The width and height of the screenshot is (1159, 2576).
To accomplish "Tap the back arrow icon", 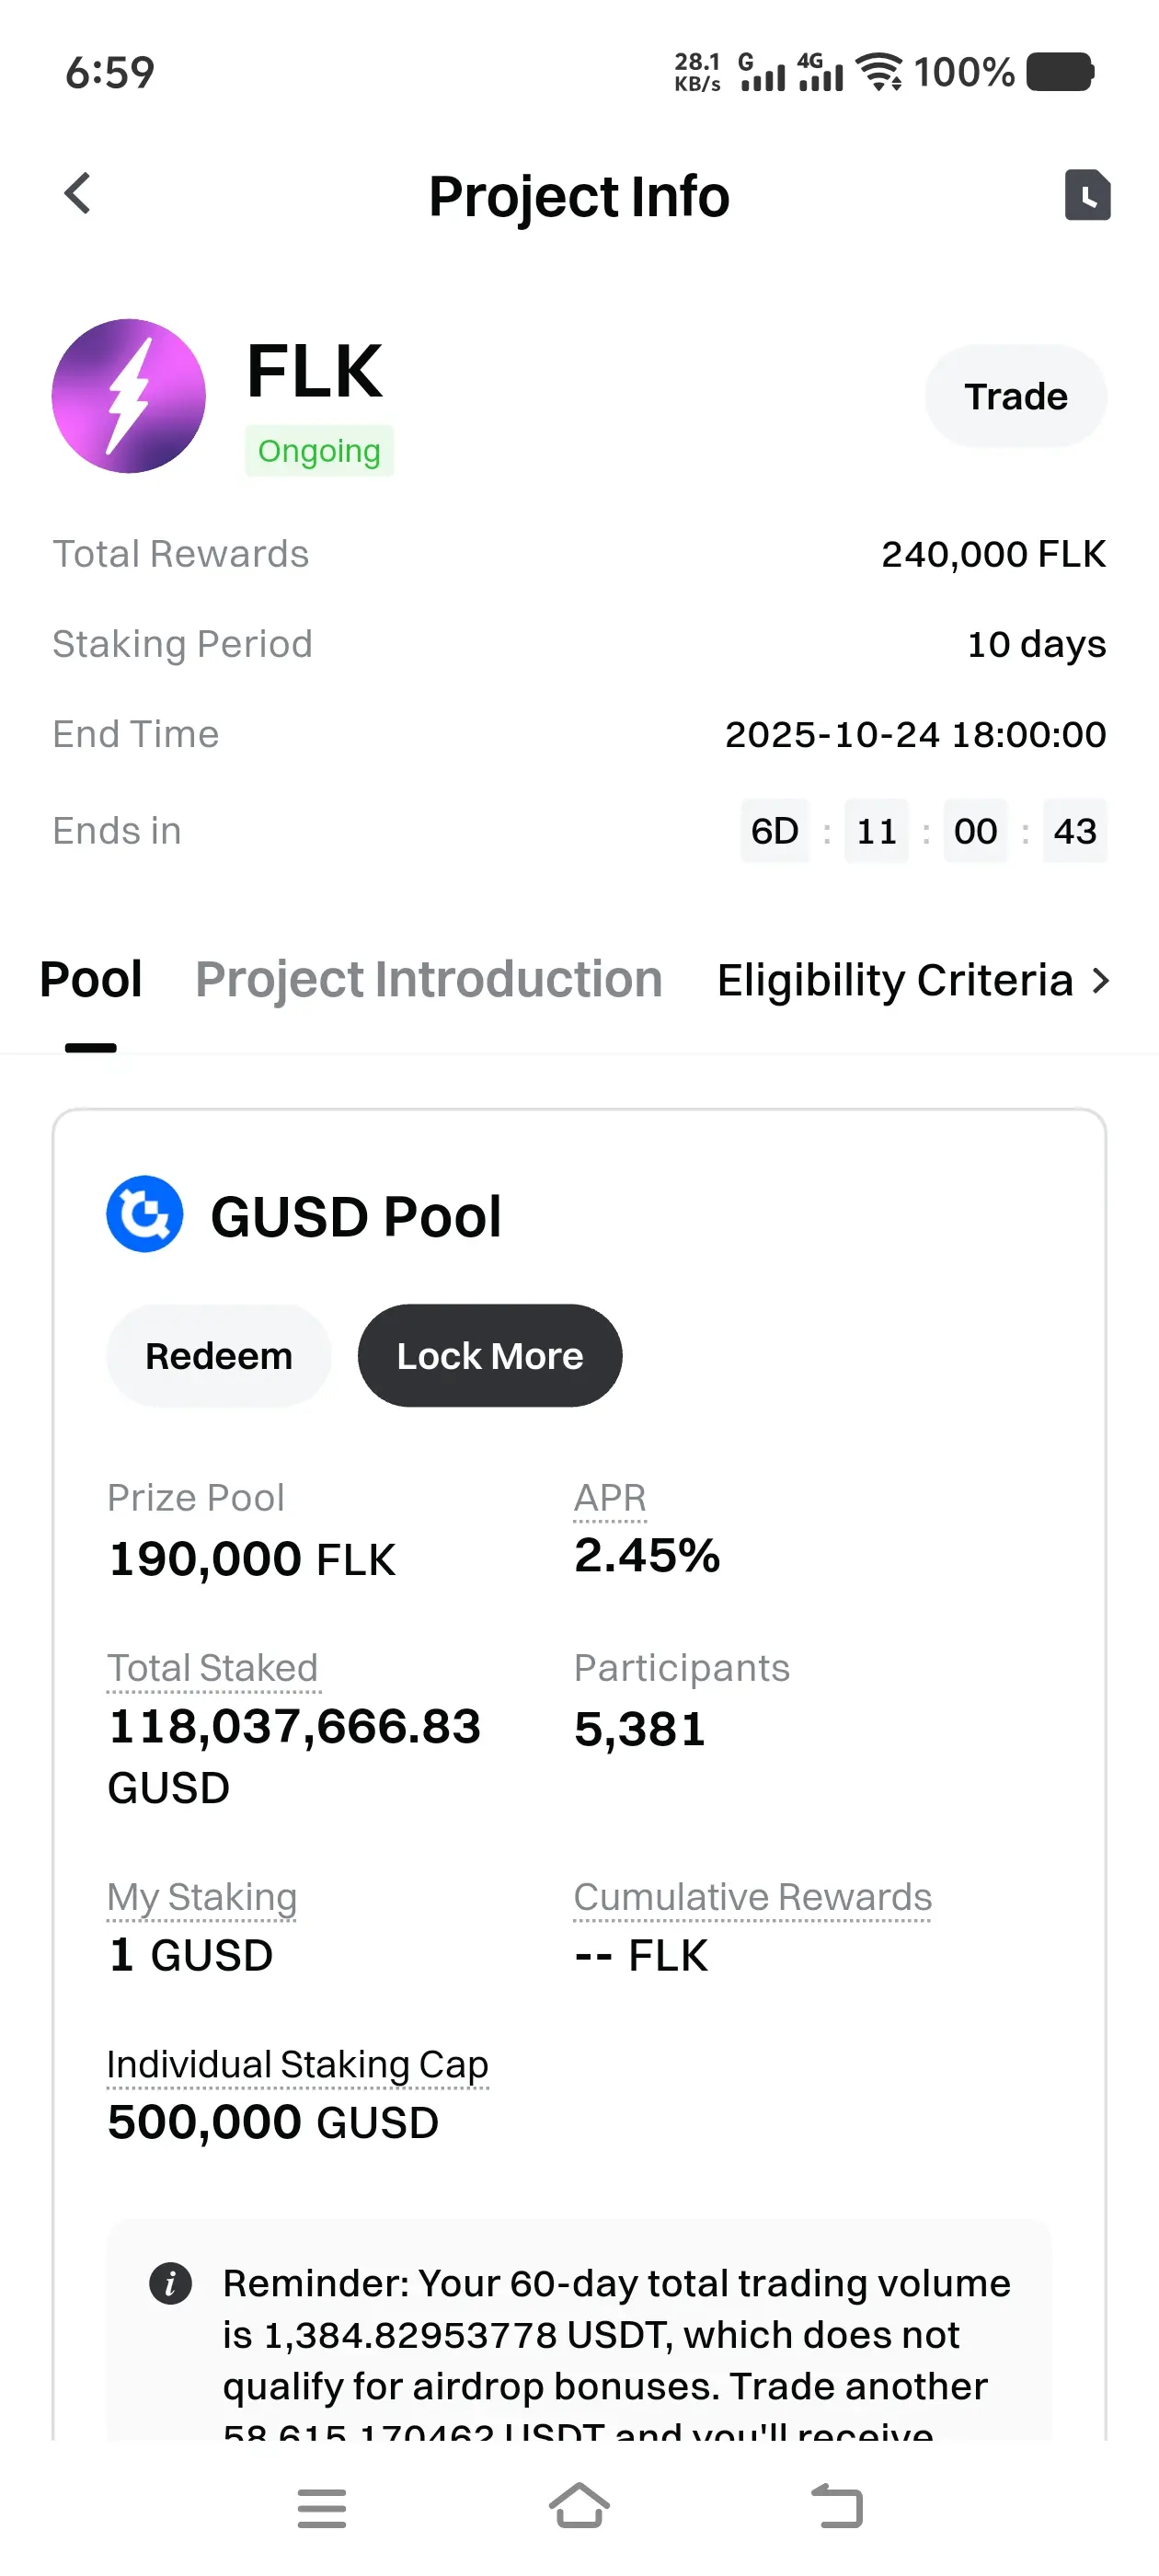I will 78,194.
